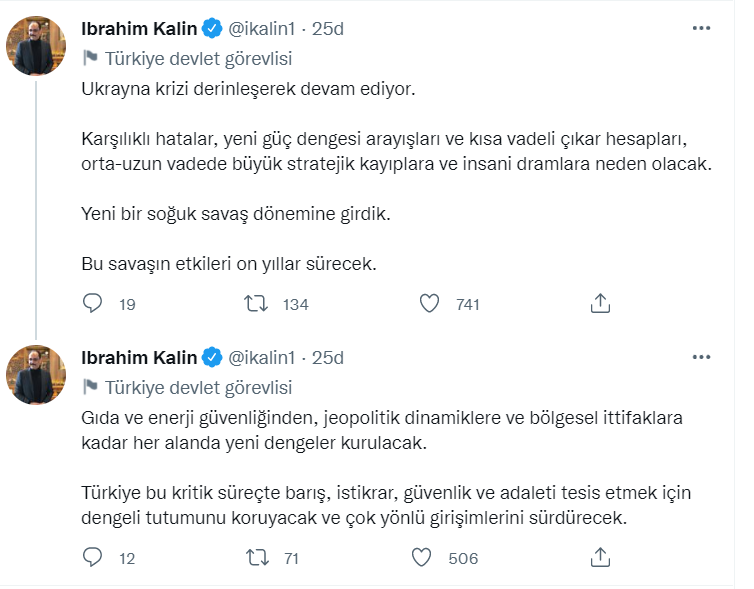Retweet the second tweet with 71 retweets
The image size is (754, 589).
pyautogui.click(x=255, y=557)
